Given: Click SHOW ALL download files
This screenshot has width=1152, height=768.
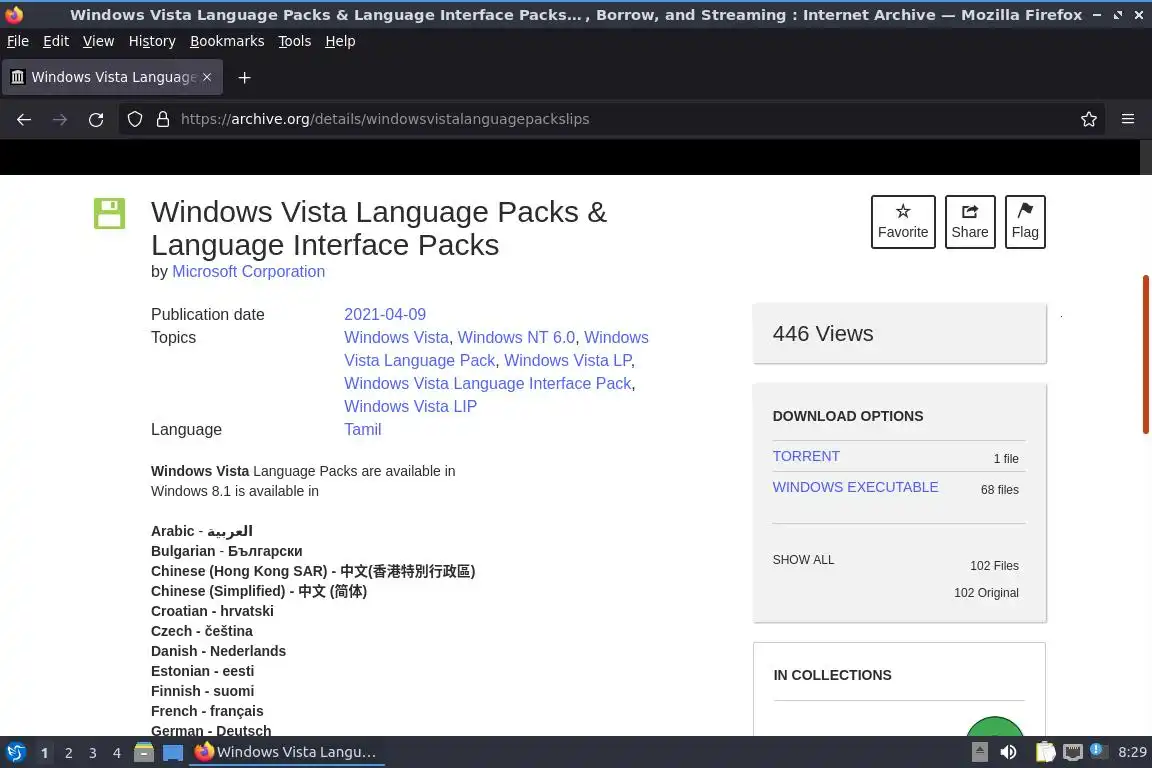Looking at the screenshot, I should (803, 560).
